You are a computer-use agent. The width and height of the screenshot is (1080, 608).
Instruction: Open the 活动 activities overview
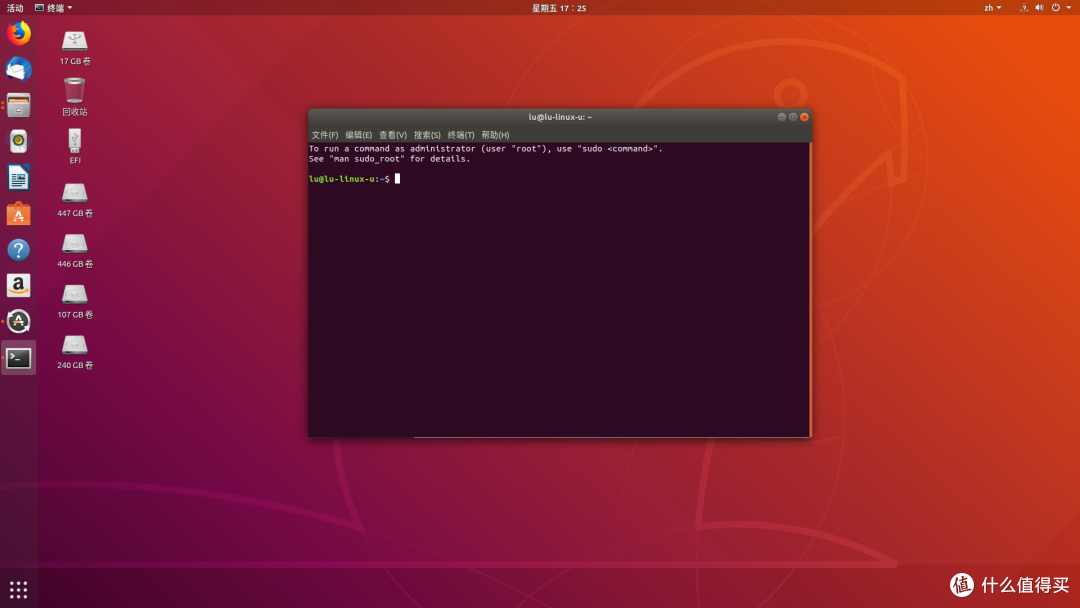(15, 8)
